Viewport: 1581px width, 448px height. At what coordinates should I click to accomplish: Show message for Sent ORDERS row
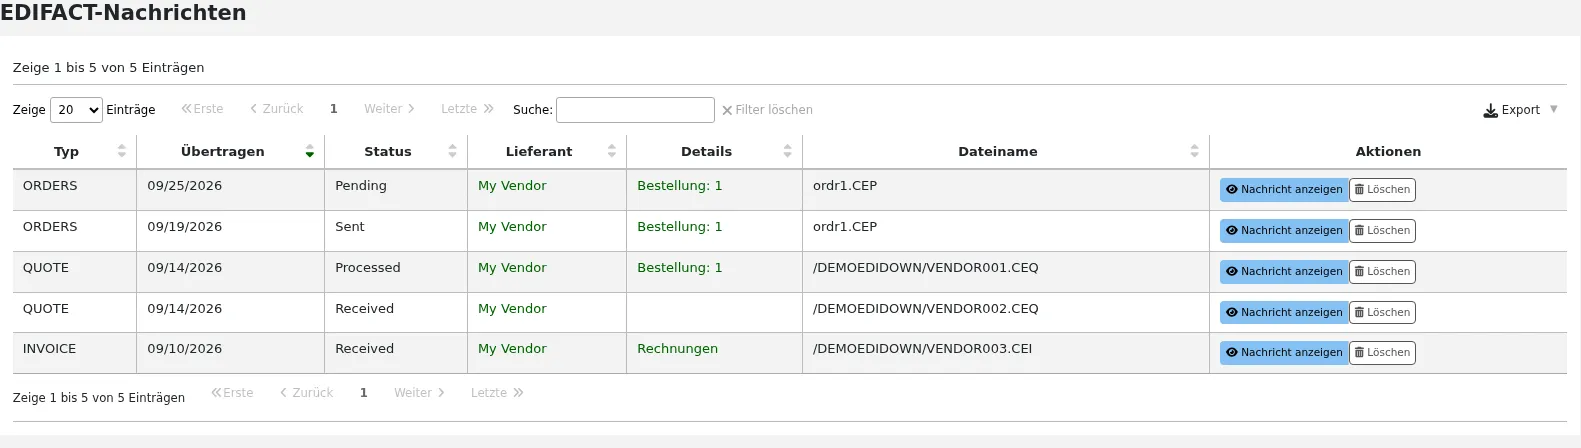[1284, 231]
